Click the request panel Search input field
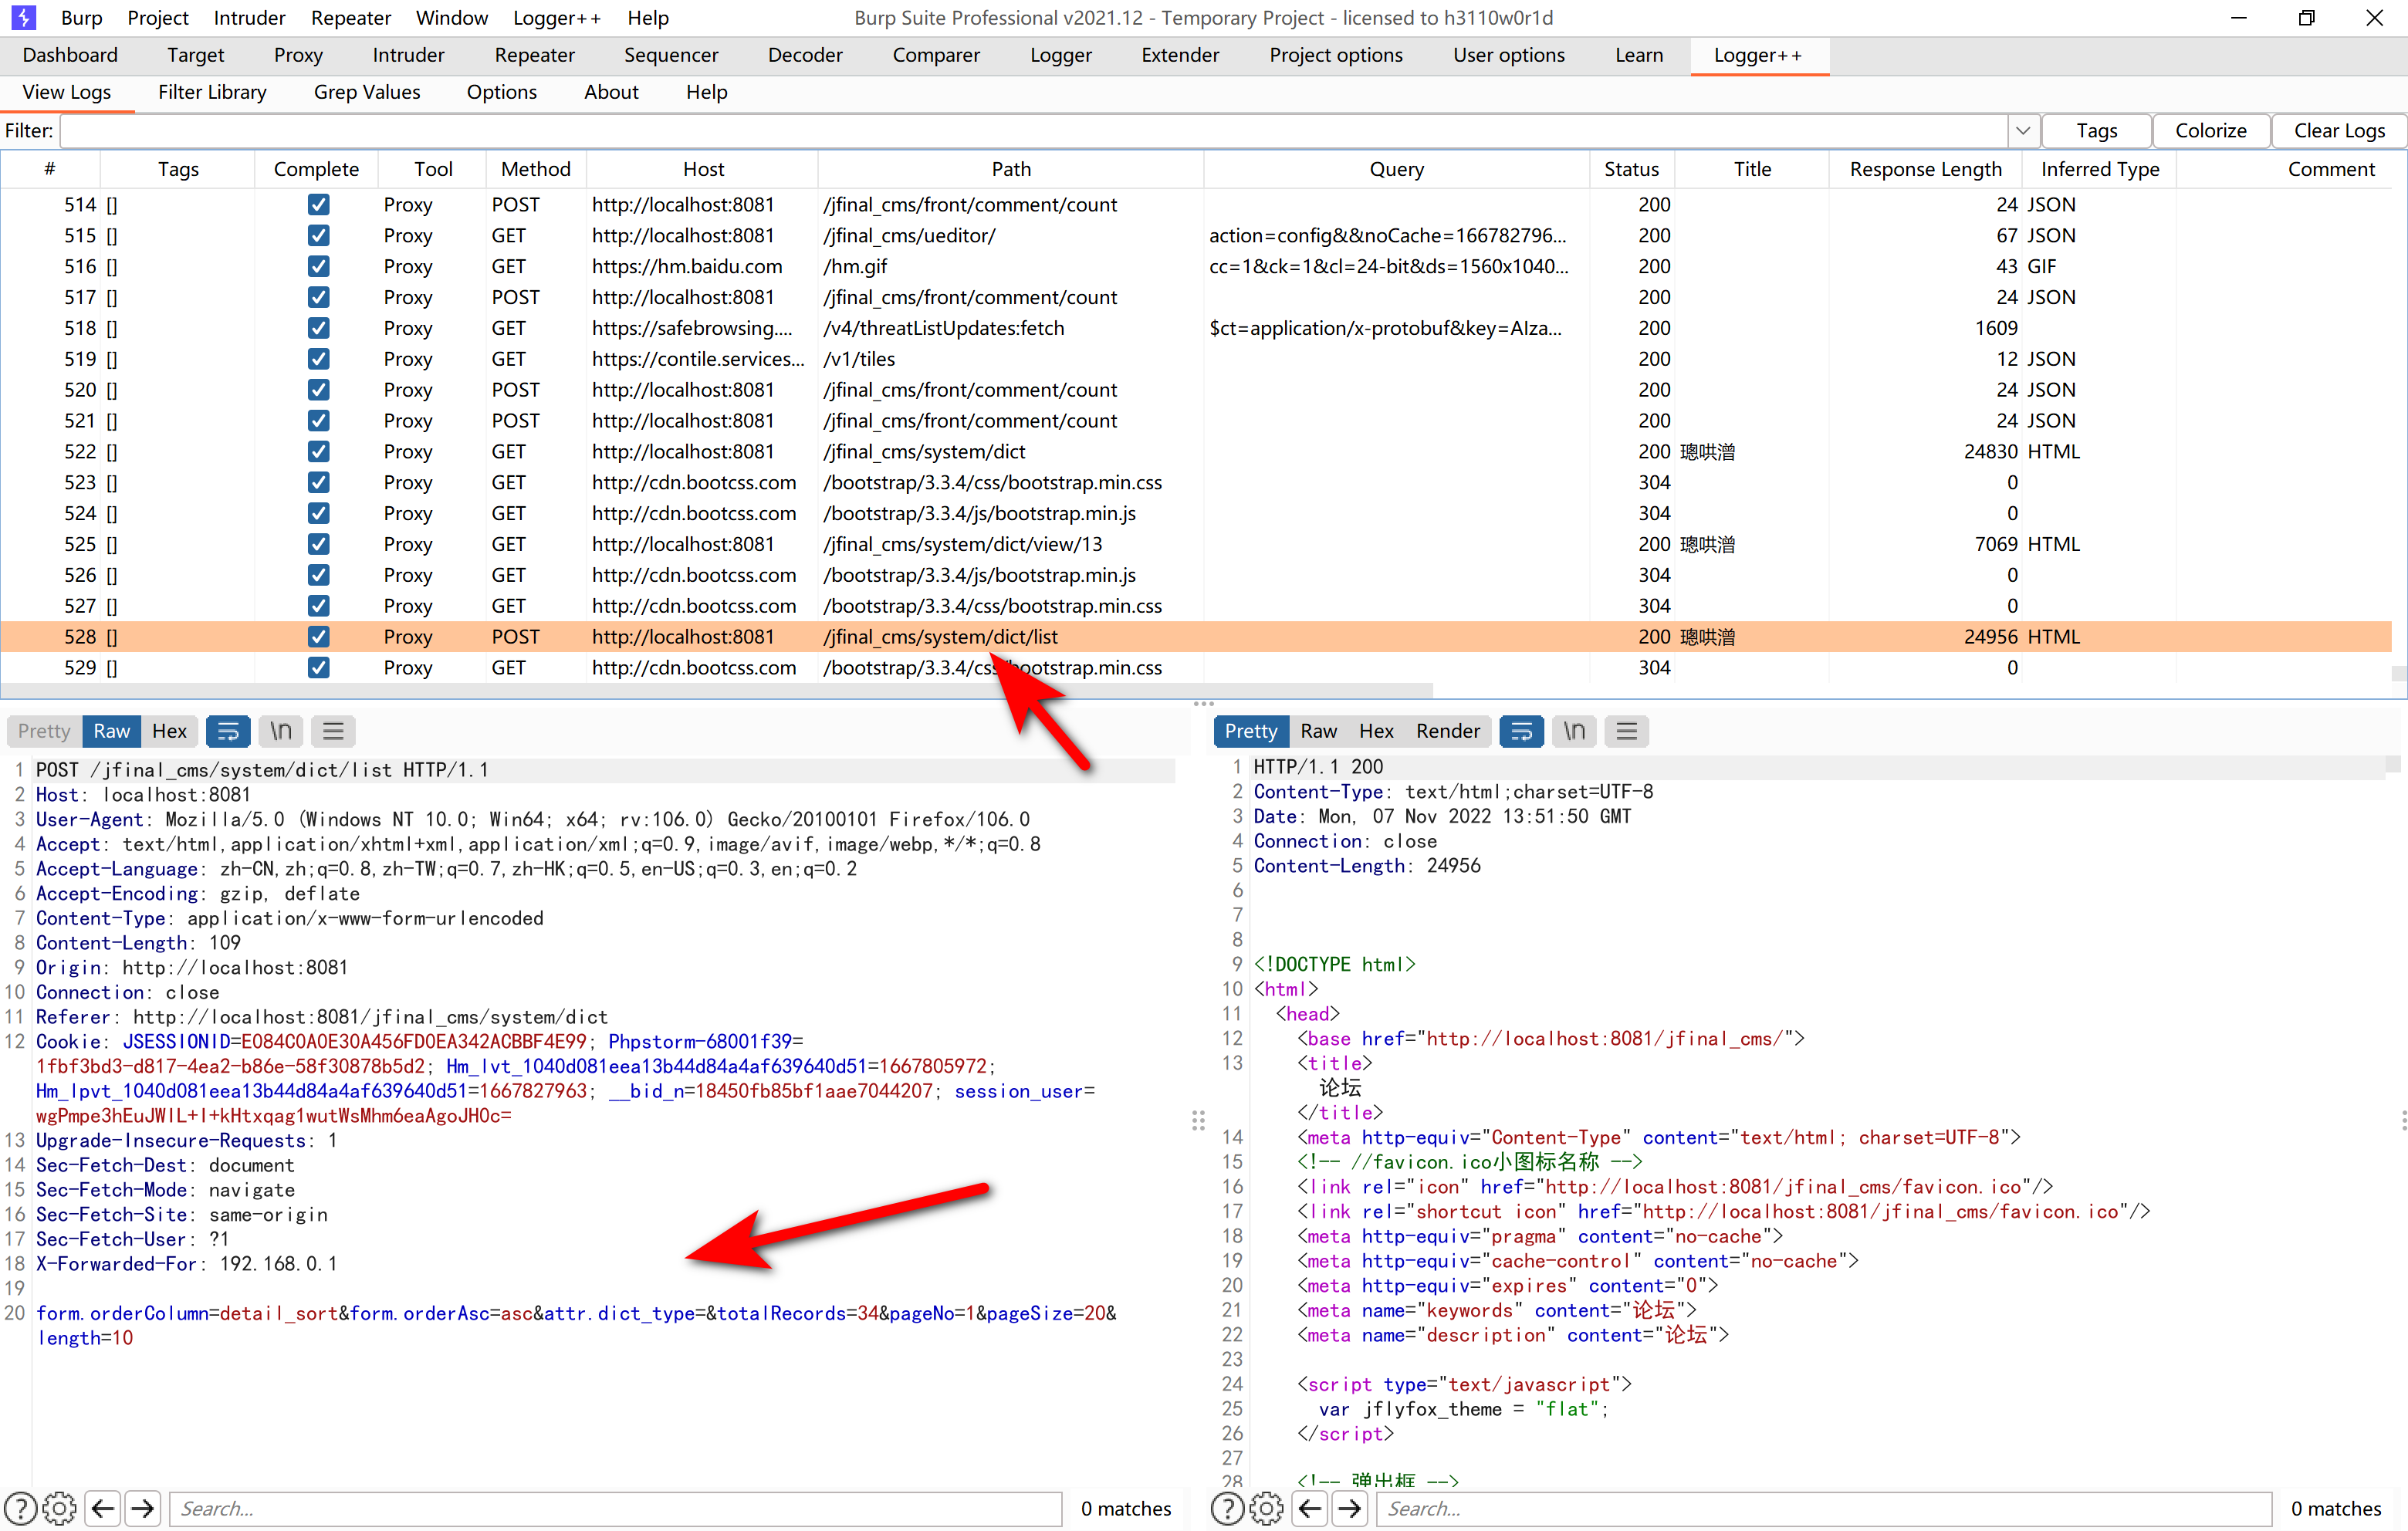Screen dimensions: 2408x1531 pyautogui.click(x=615, y=1507)
